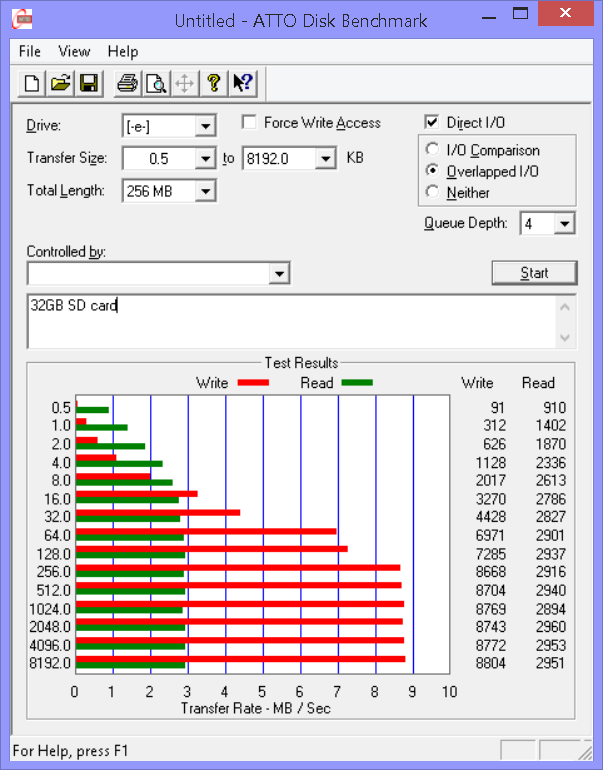Click the ATTO application icon in title bar

click(22, 19)
